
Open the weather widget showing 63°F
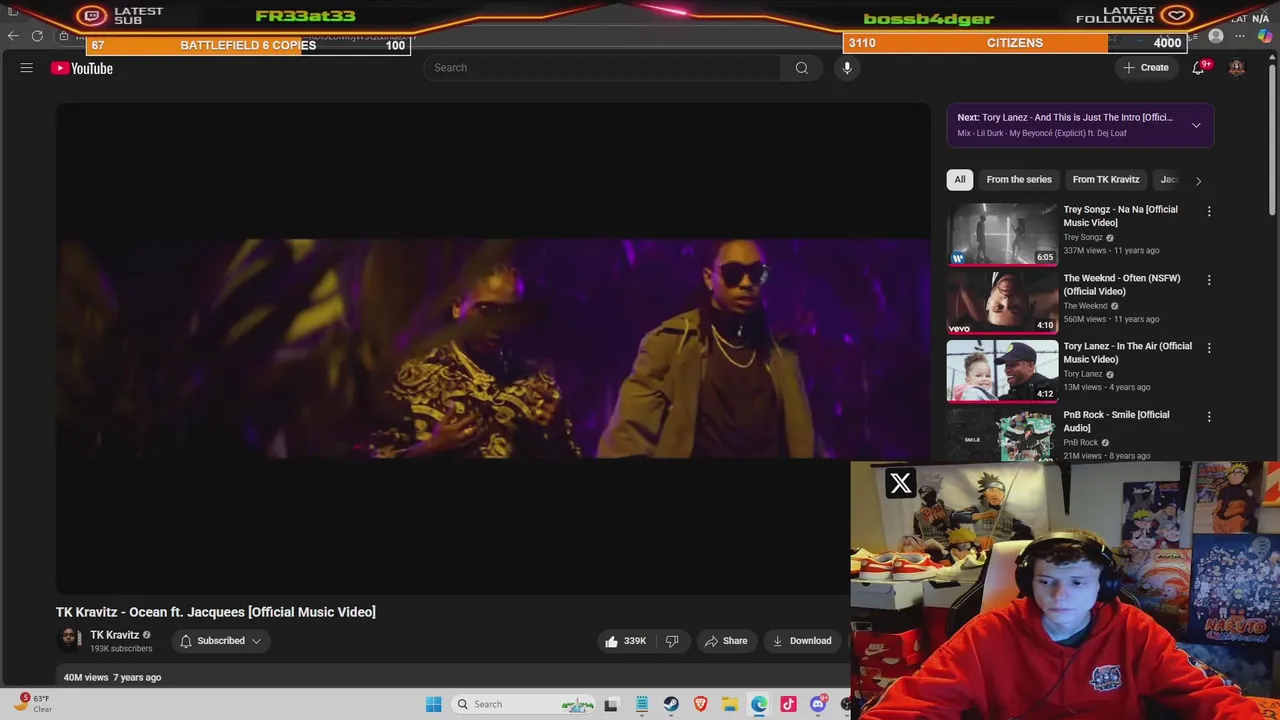coord(33,703)
